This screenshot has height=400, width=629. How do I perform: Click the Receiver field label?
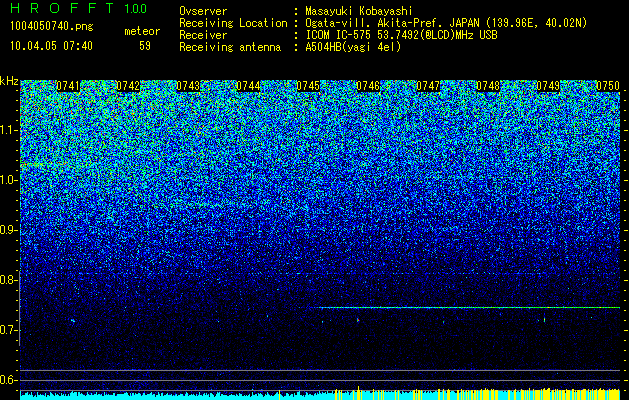click(x=203, y=35)
